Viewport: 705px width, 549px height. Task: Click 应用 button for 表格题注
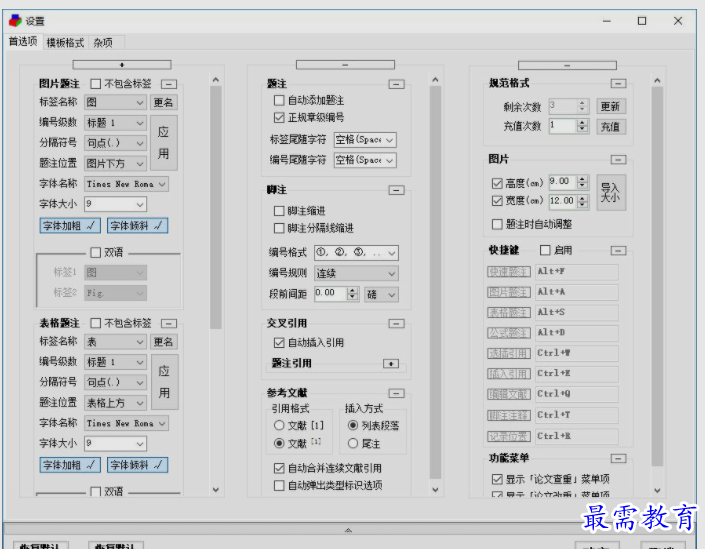[165, 382]
